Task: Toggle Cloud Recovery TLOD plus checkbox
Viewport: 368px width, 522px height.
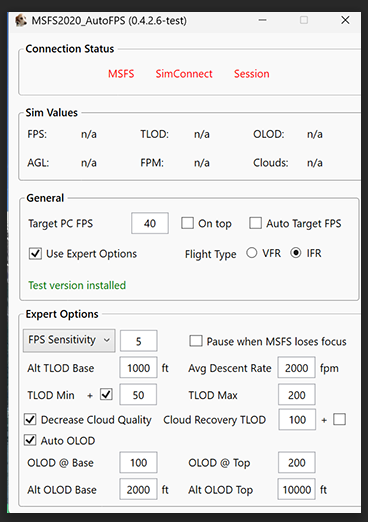Action: tap(339, 419)
